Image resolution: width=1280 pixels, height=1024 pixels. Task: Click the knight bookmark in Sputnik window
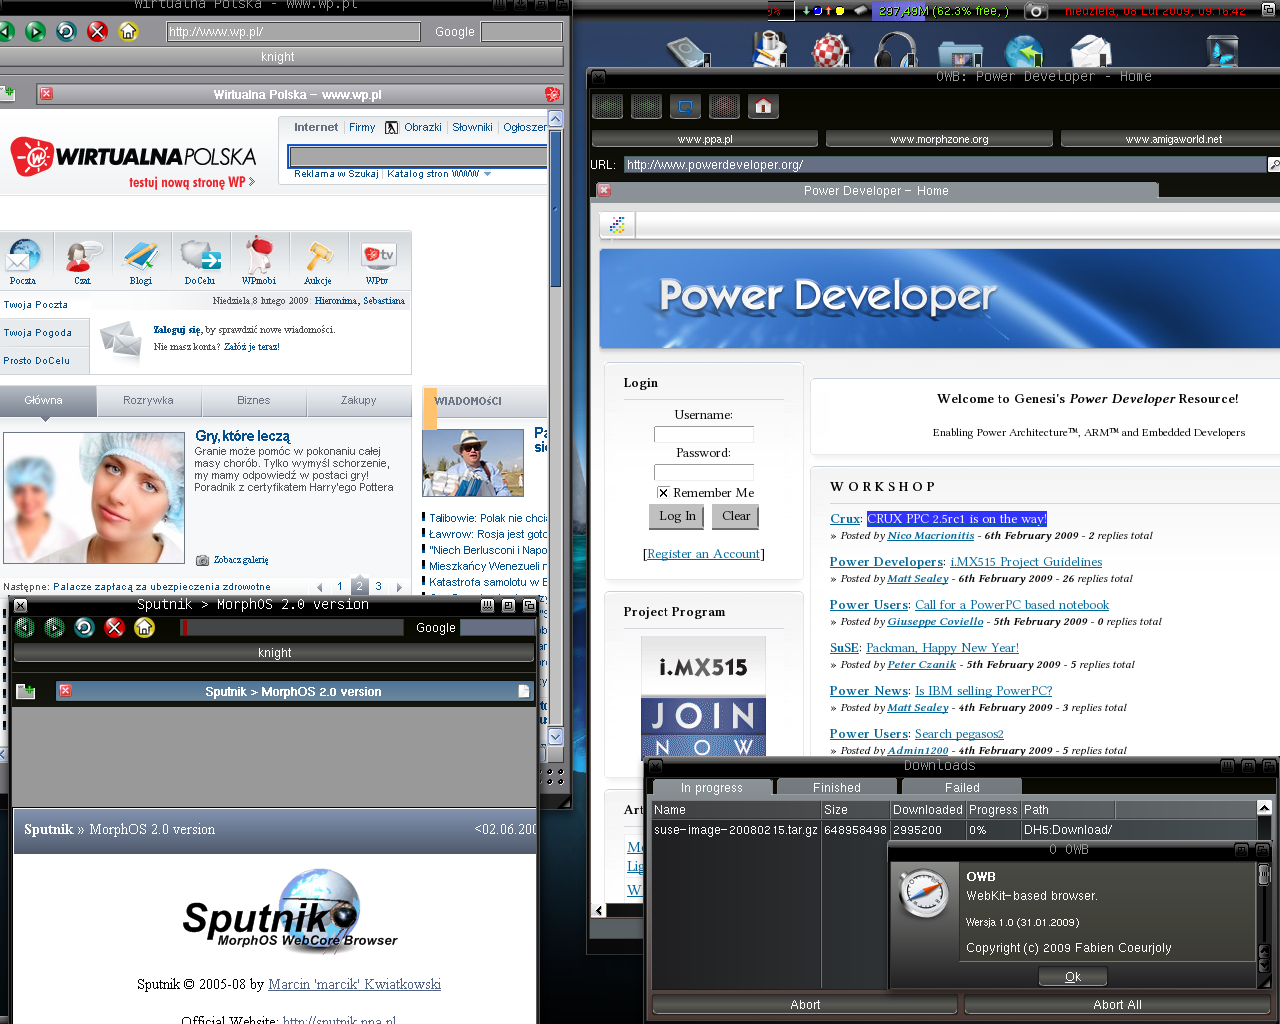click(274, 653)
